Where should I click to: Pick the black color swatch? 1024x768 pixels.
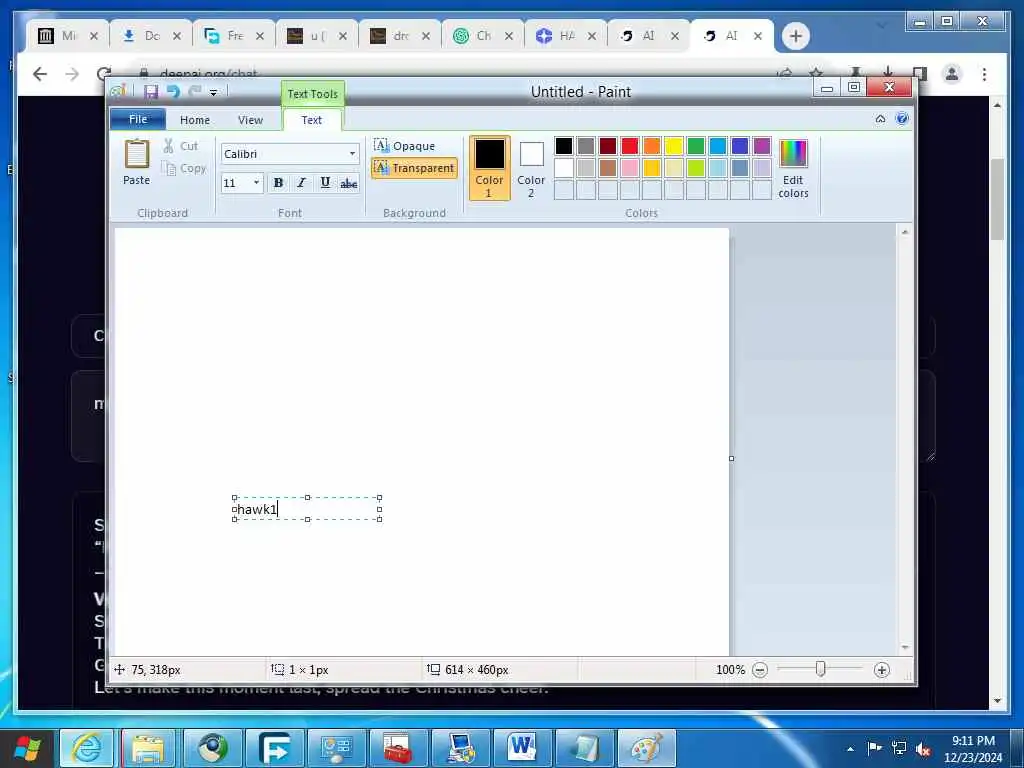tap(564, 146)
